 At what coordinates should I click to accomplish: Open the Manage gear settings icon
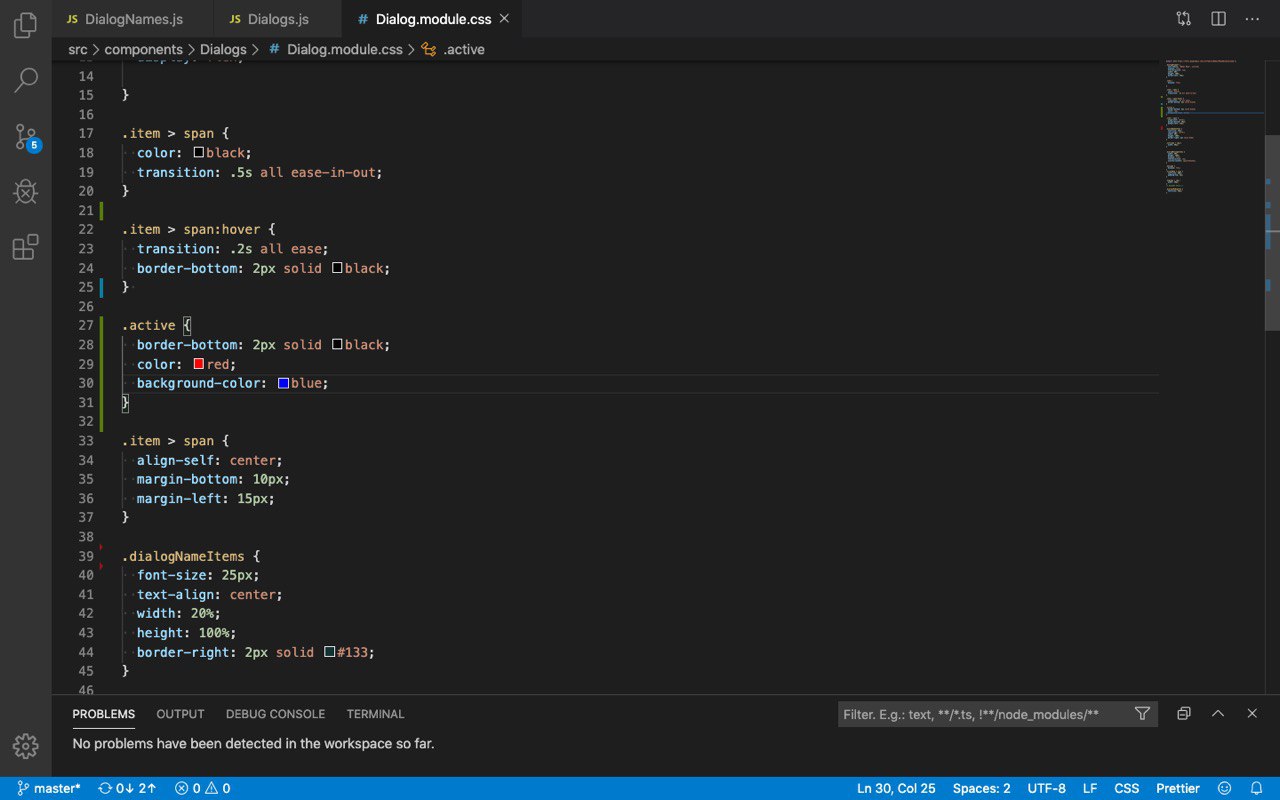tap(26, 746)
